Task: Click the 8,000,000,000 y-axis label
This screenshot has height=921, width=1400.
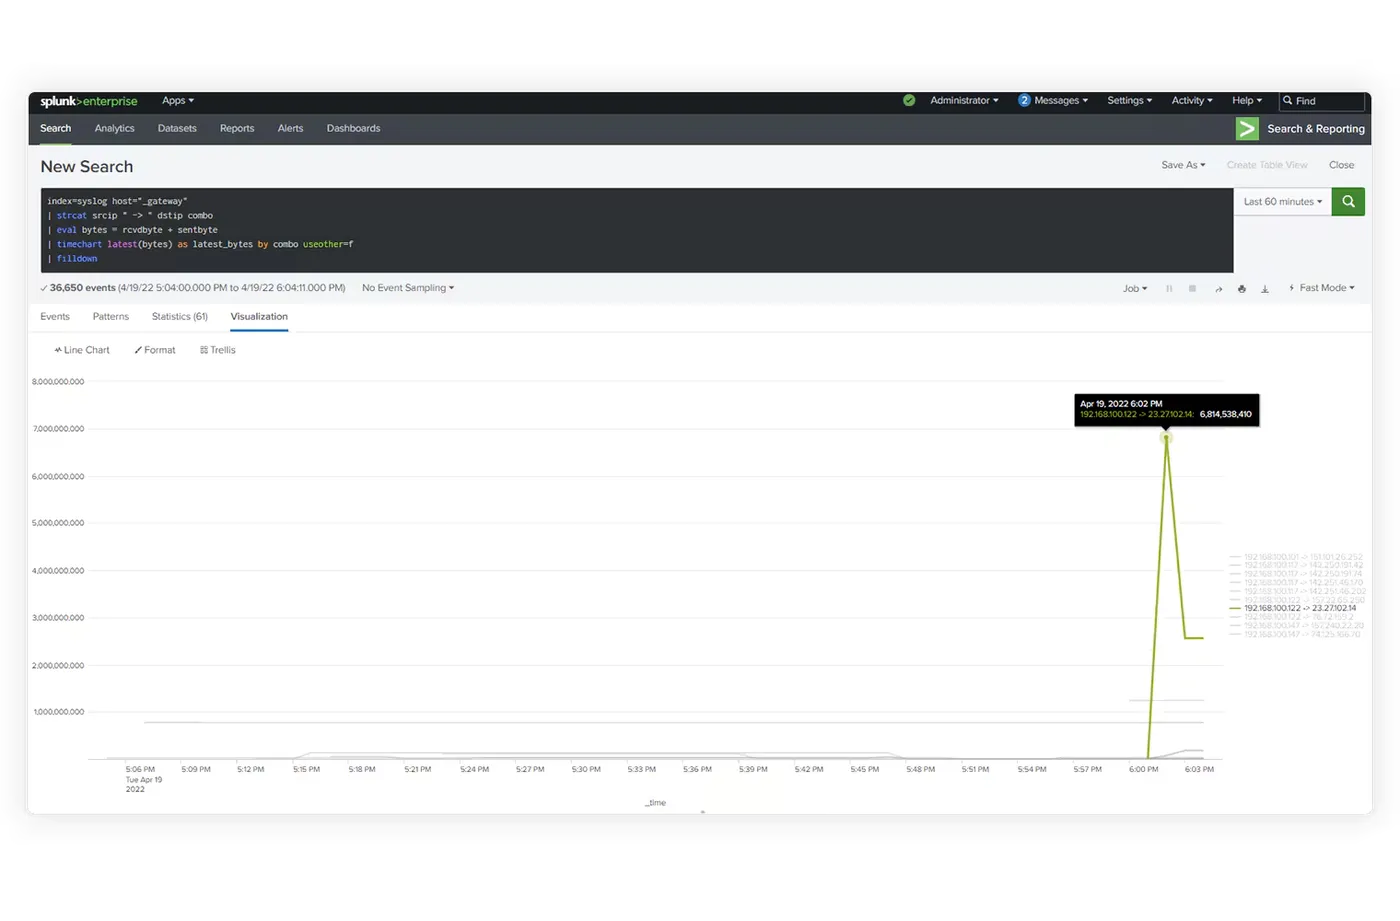Action: coord(58,382)
